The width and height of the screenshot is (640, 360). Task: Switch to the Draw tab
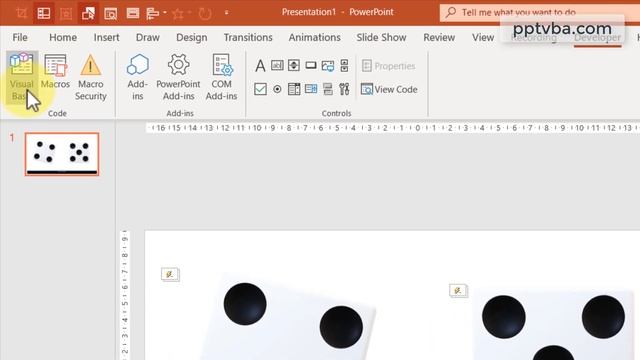(148, 38)
